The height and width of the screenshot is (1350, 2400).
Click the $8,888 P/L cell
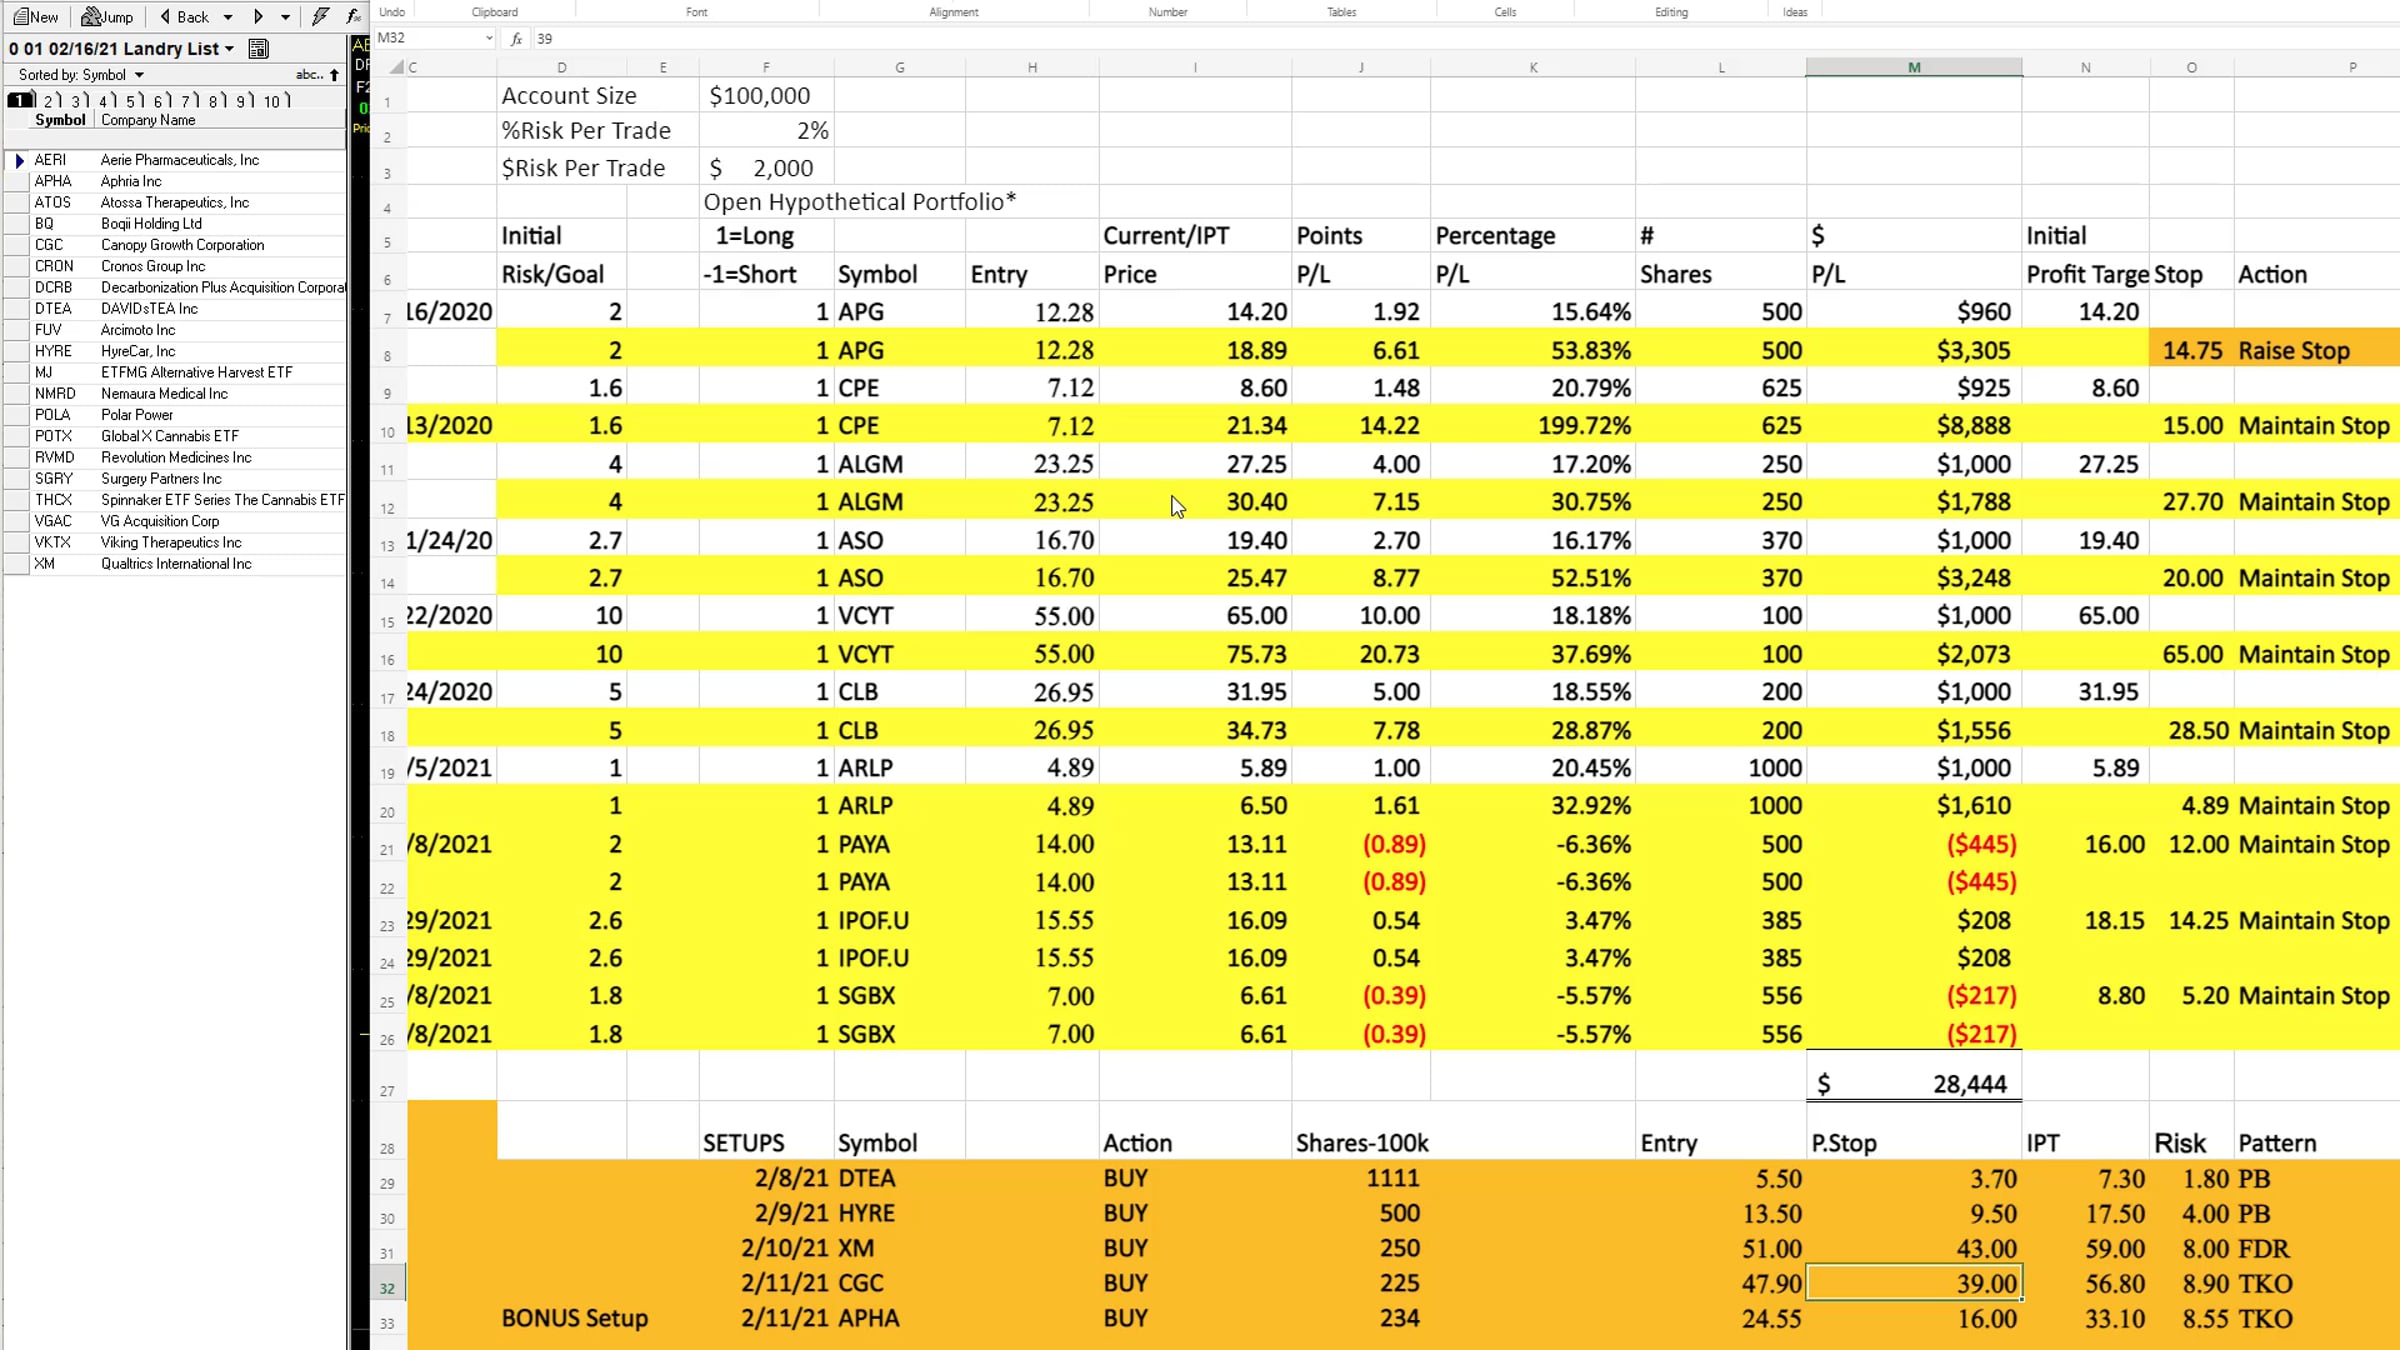point(1913,425)
